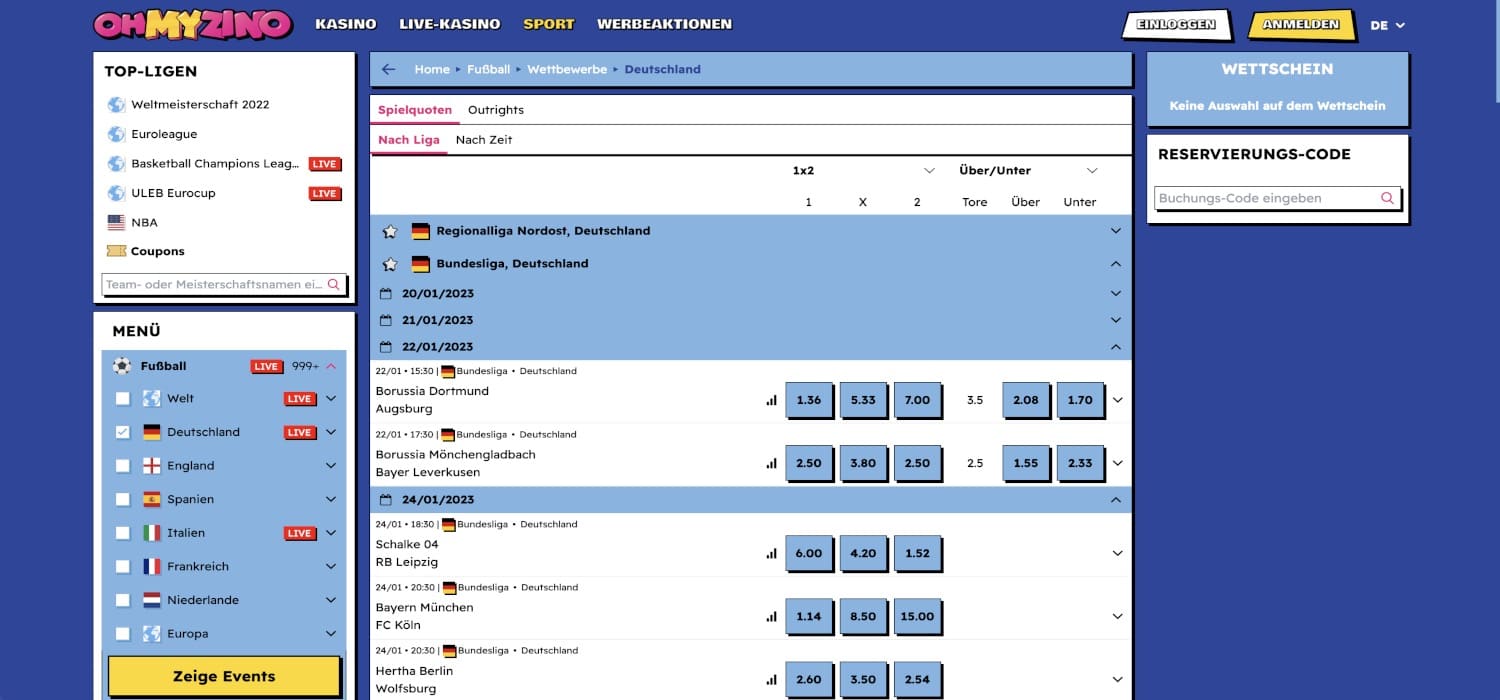
Task: Open statistics icon for Schalke 04 vs RB Leipzig
Action: coord(771,553)
